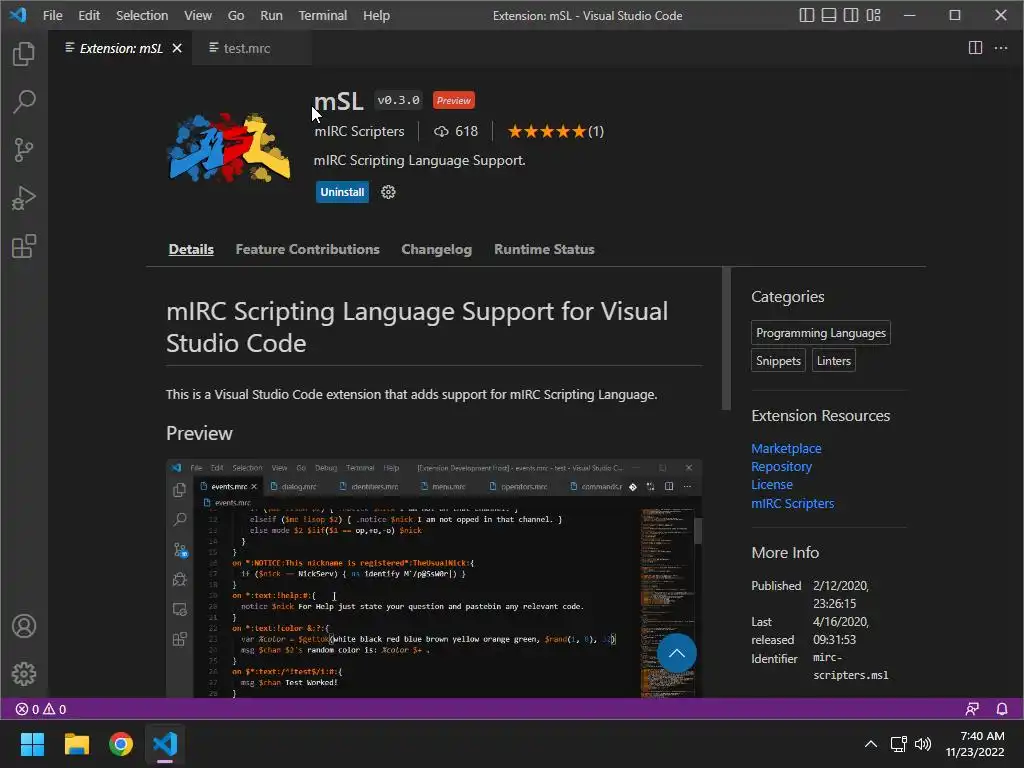1024x768 pixels.
Task: Open the Explorer view in activity bar
Action: (x=24, y=54)
